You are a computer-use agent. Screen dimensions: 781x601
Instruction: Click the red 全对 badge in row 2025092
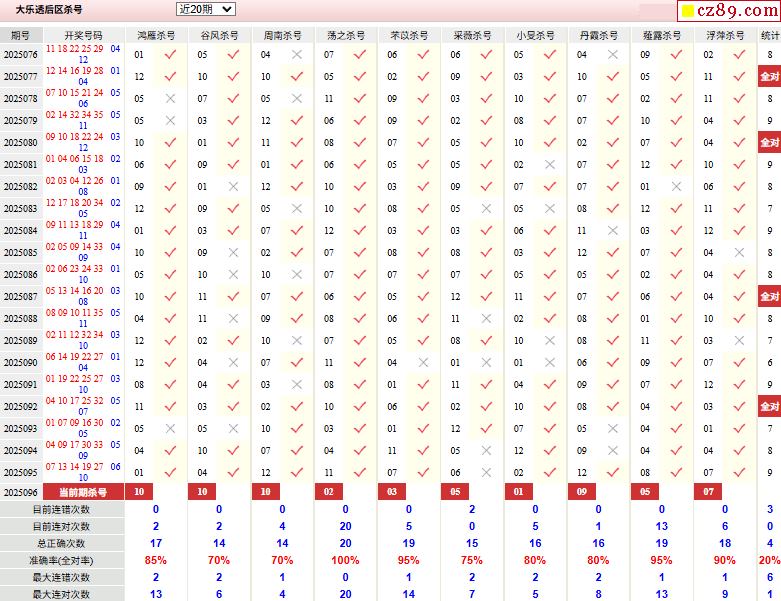770,406
